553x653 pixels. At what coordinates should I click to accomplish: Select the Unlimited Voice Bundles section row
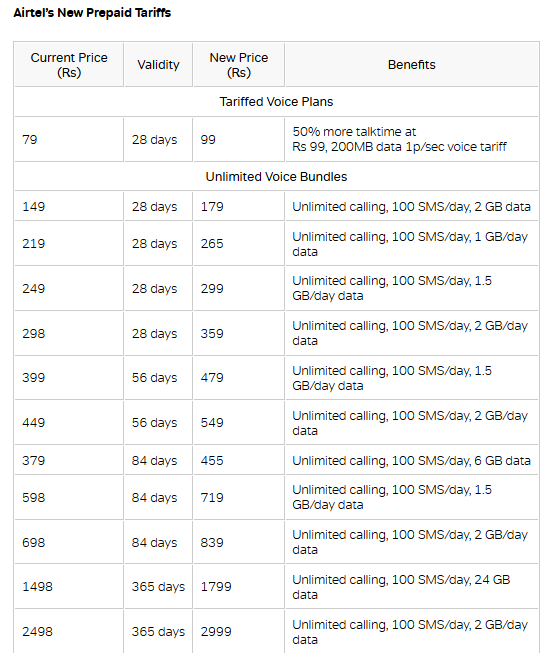(276, 177)
